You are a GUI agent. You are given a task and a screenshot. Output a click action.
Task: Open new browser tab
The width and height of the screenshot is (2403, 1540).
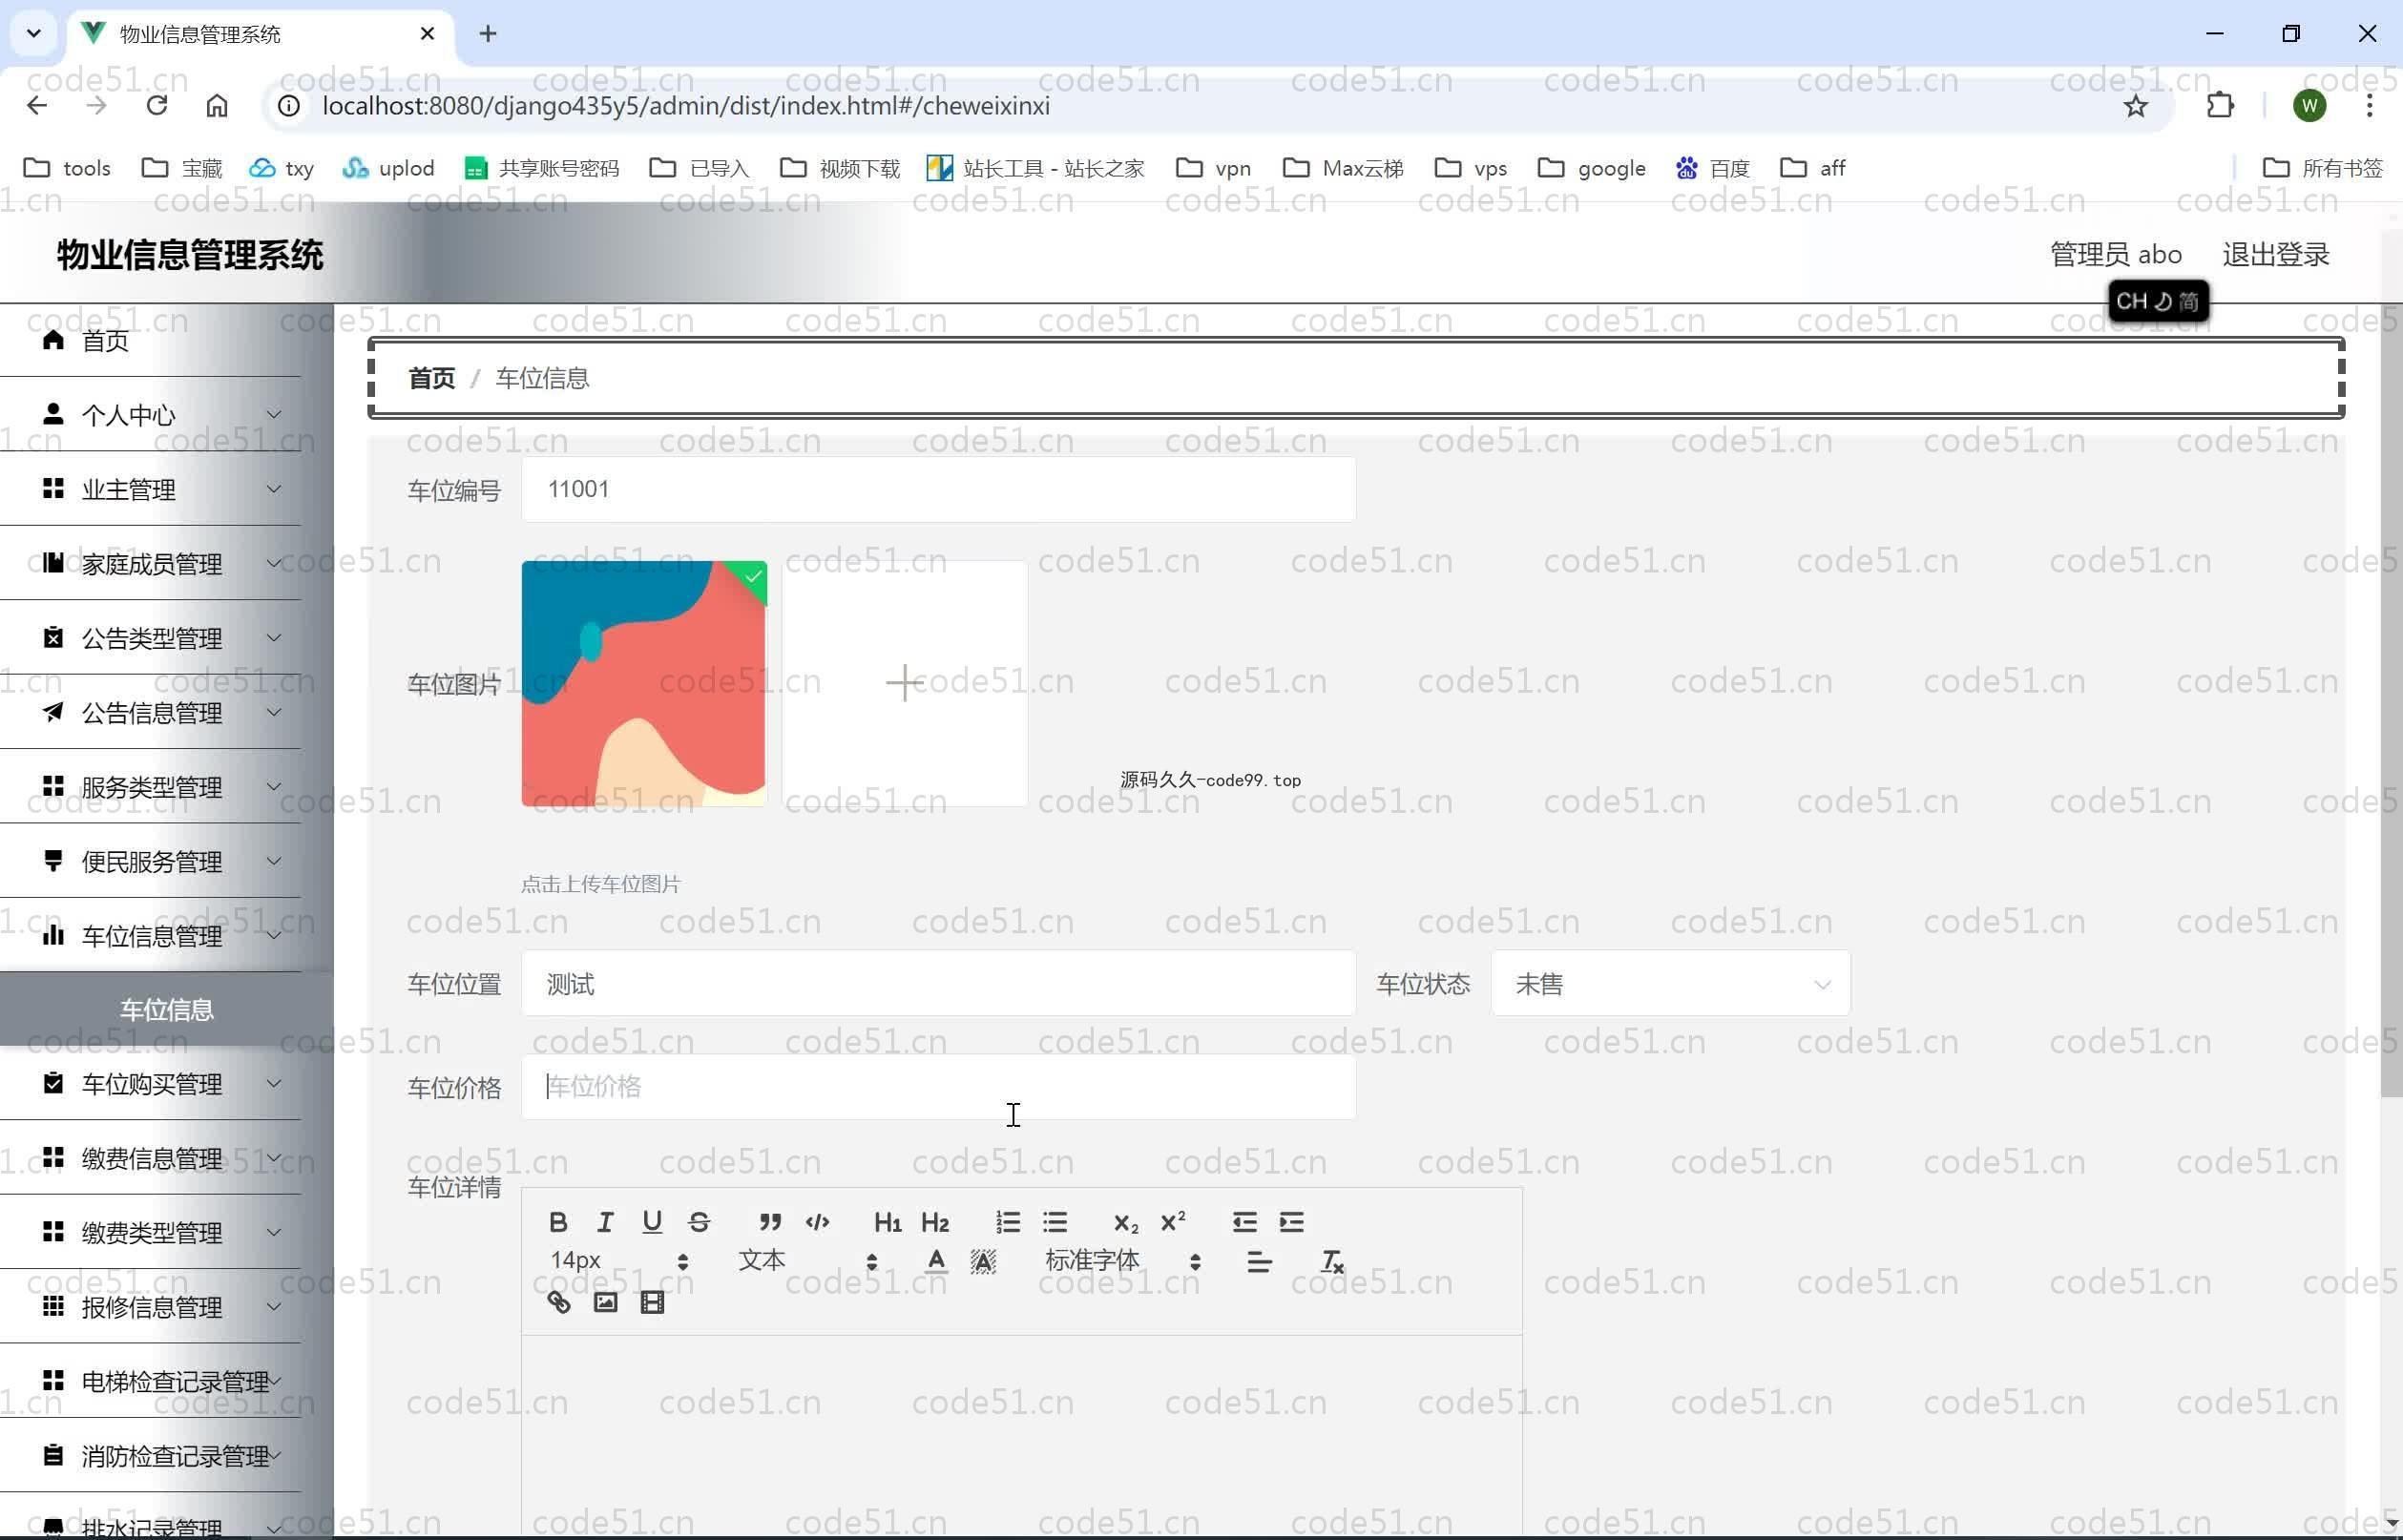(487, 34)
